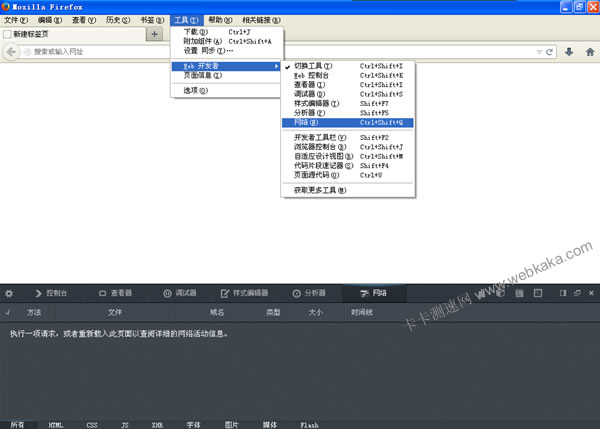Viewport: 600px width, 429px height.
Task: Choose 附加组件 in tools menu
Action: (227, 41)
